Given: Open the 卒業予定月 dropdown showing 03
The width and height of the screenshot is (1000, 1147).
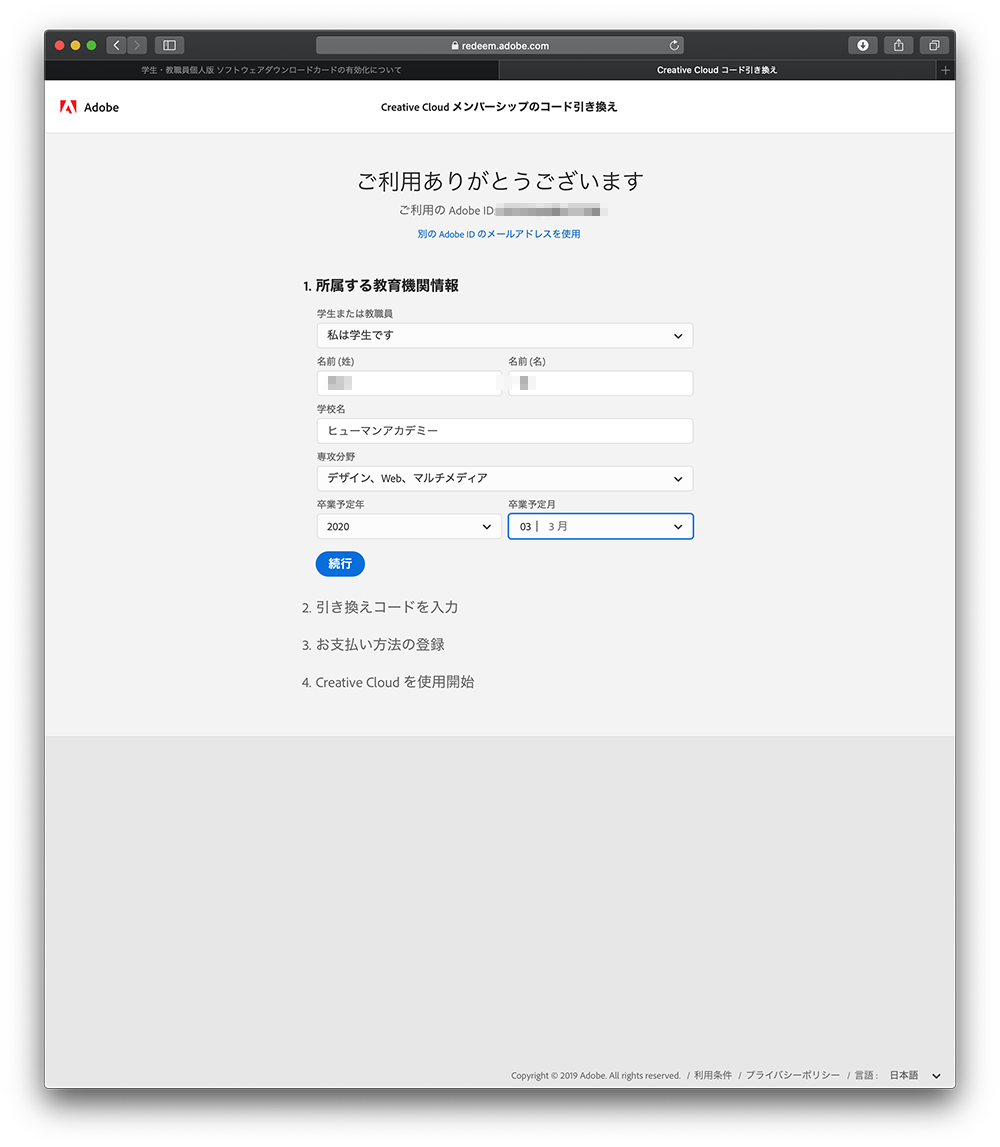Looking at the screenshot, I should tap(601, 527).
